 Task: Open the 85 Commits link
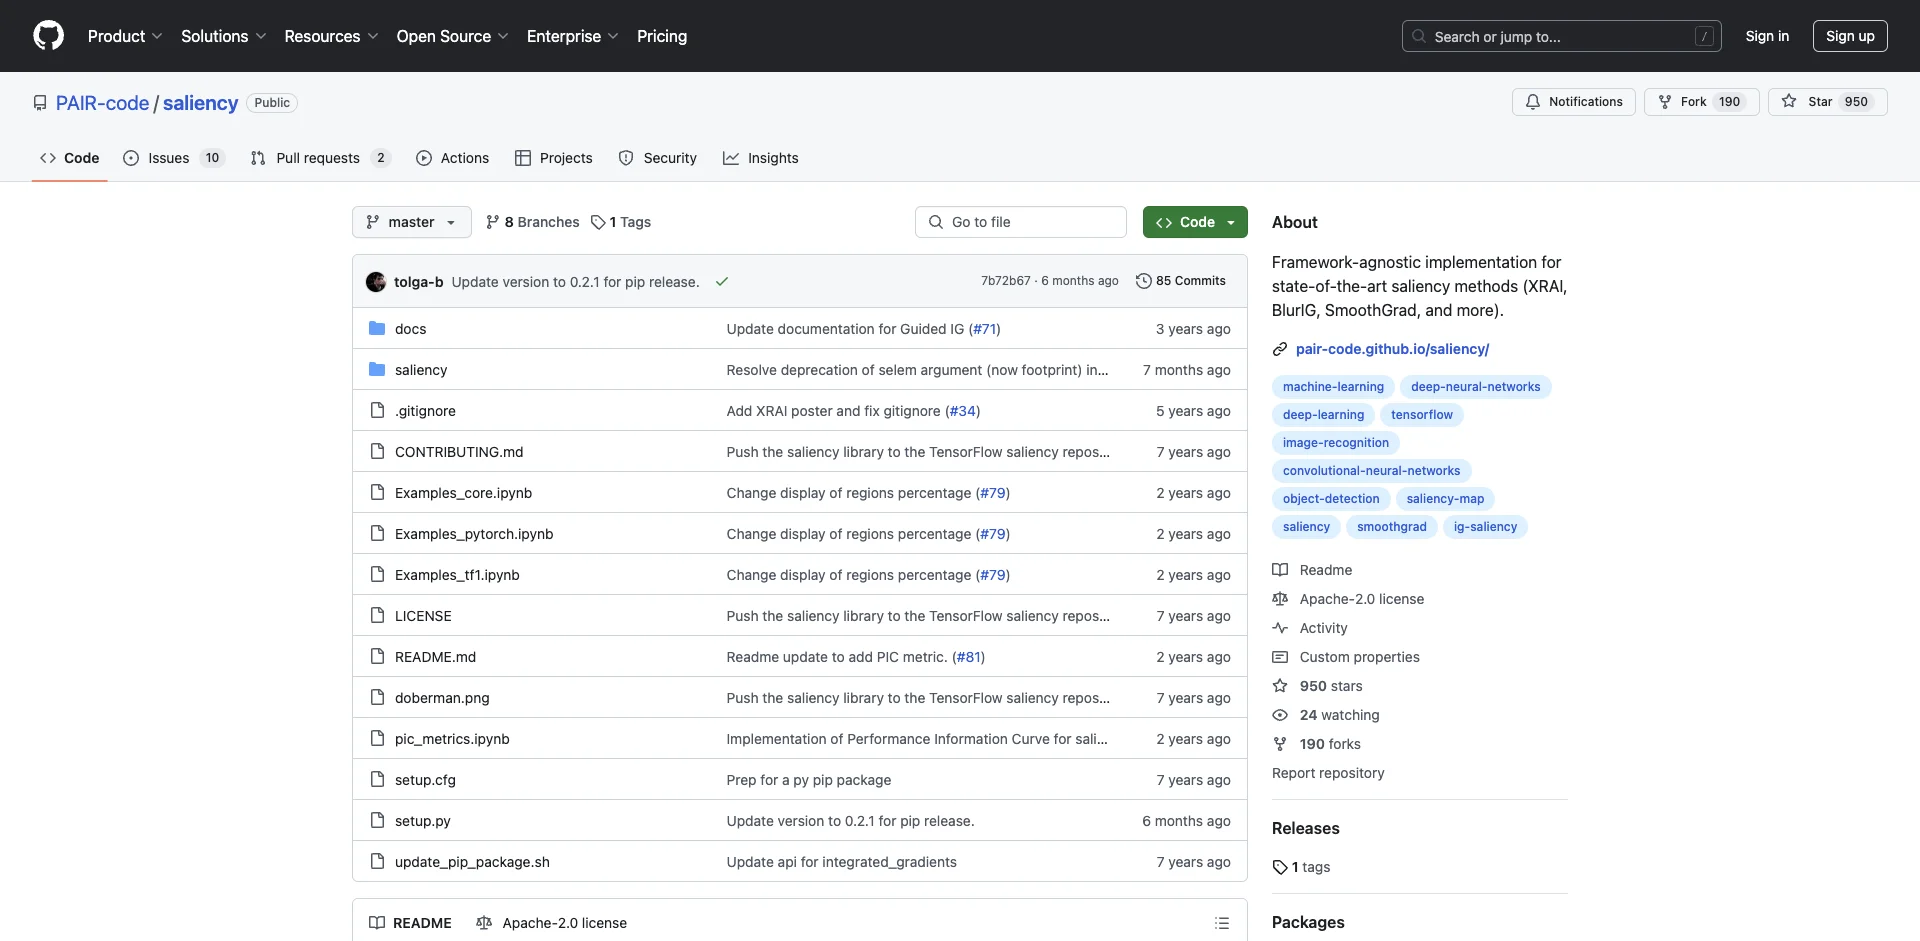[1181, 281]
